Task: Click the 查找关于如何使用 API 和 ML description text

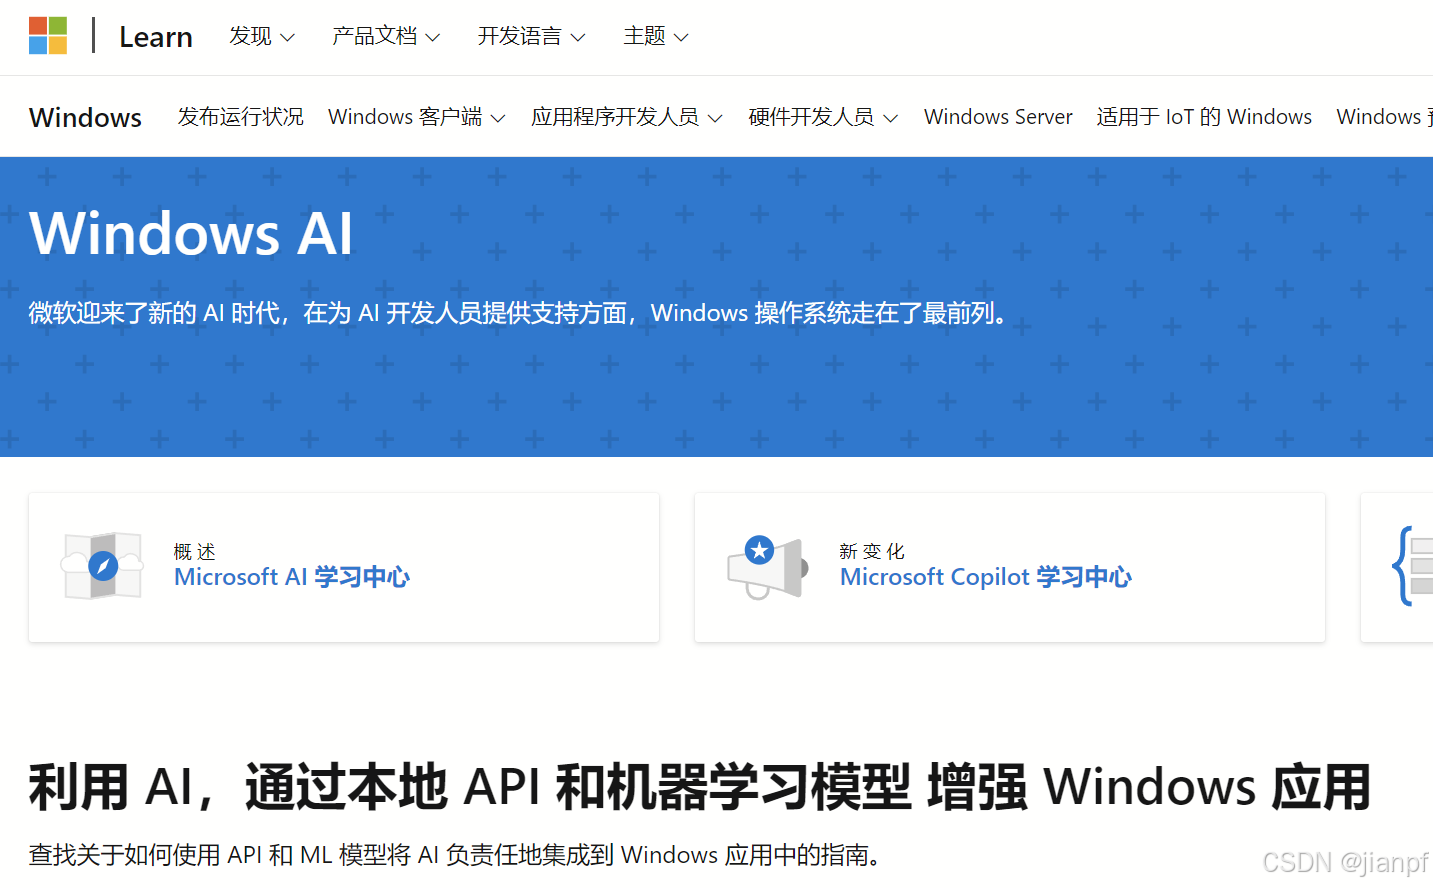Action: (457, 855)
